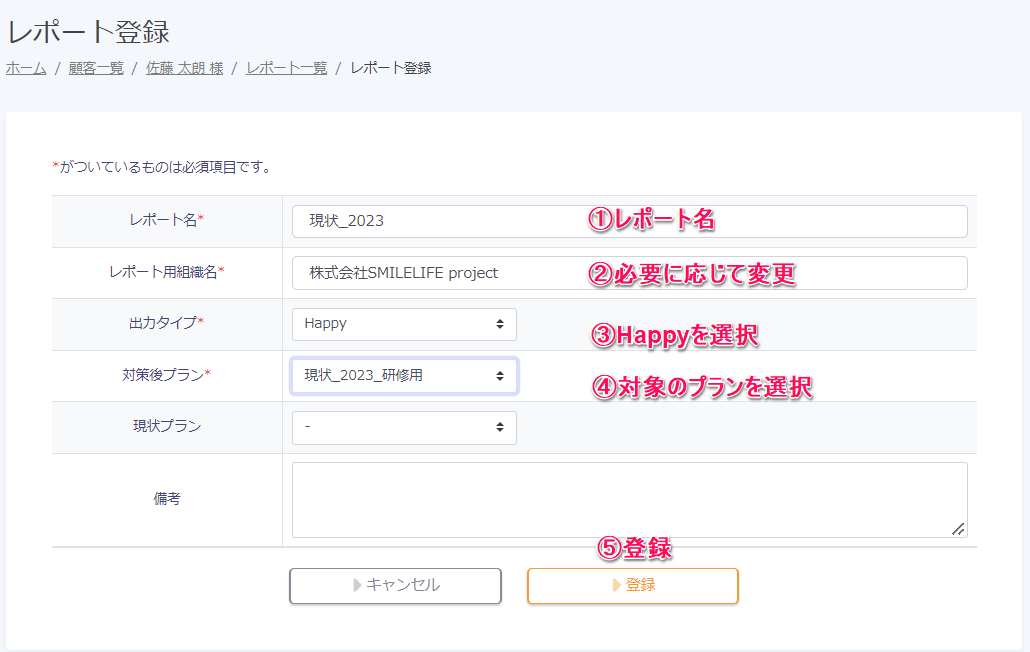The width and height of the screenshot is (1030, 652).
Task: Submit the form with the orange 登録 button
Action: [632, 585]
